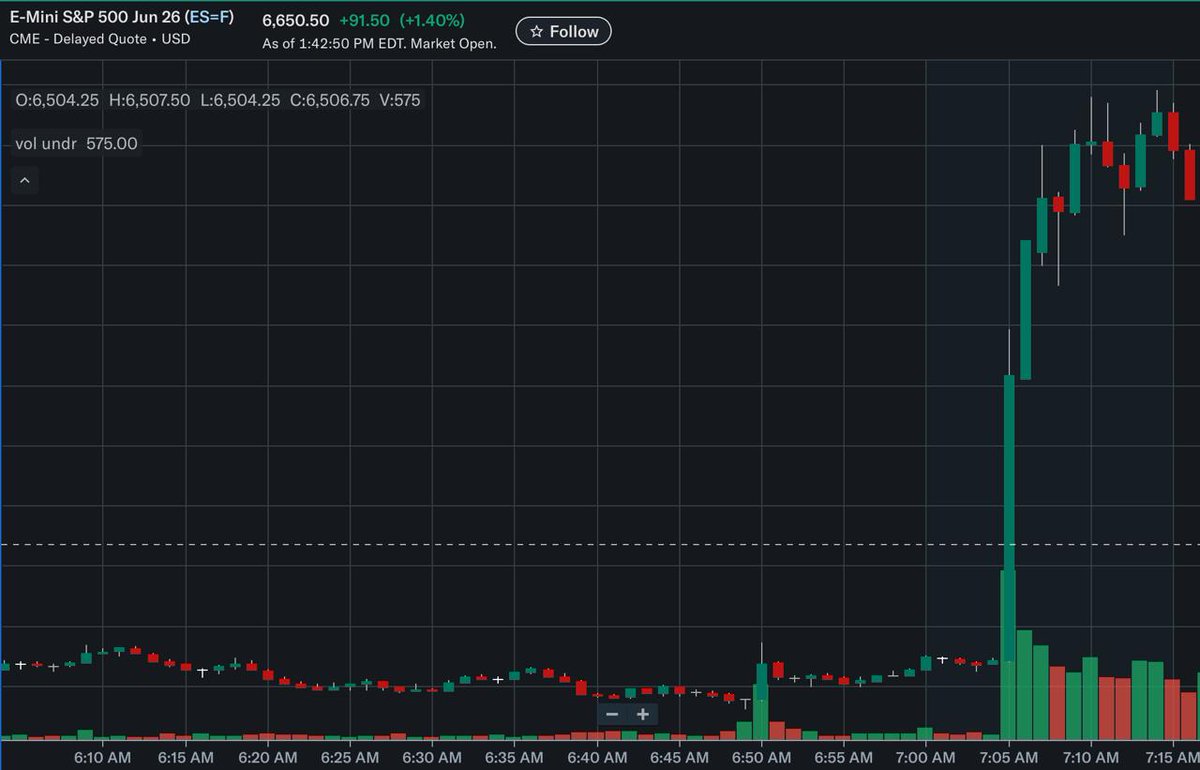The height and width of the screenshot is (770, 1200).
Task: Click the 6,650.50 last price
Action: (x=296, y=21)
